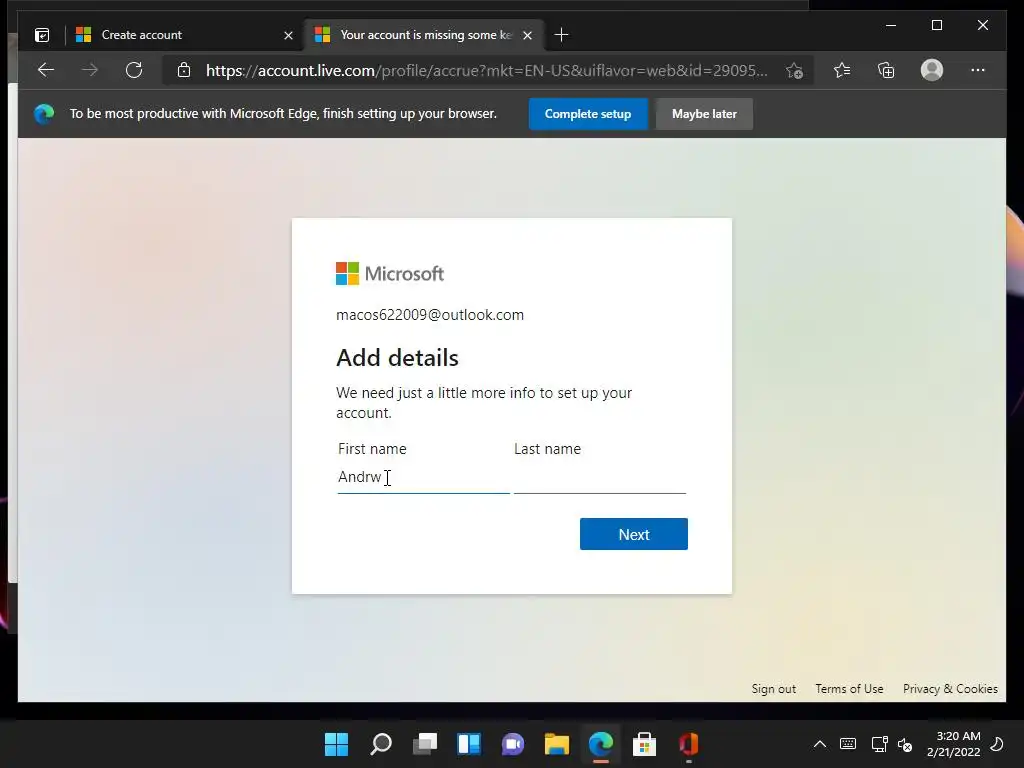
Task: Open Edge Settings and more menu
Action: point(978,70)
